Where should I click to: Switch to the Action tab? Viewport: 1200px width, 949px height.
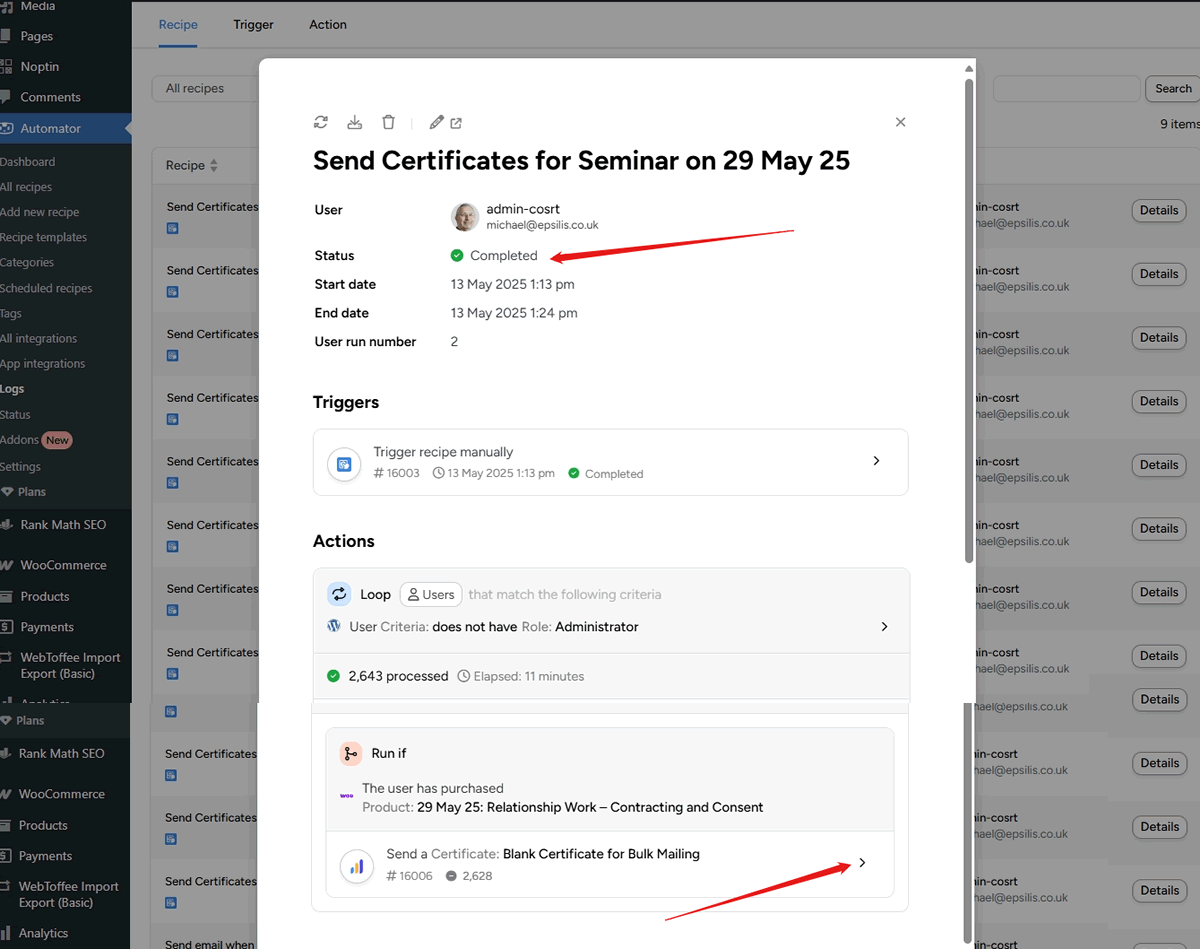point(328,24)
